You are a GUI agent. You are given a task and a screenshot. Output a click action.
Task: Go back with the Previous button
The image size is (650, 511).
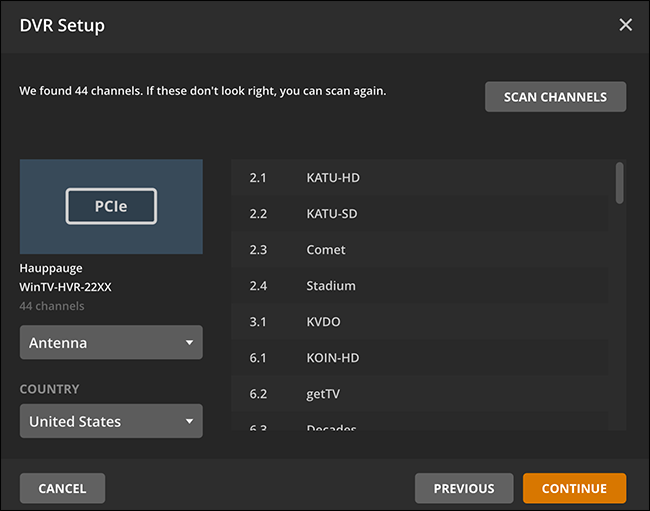tap(464, 488)
